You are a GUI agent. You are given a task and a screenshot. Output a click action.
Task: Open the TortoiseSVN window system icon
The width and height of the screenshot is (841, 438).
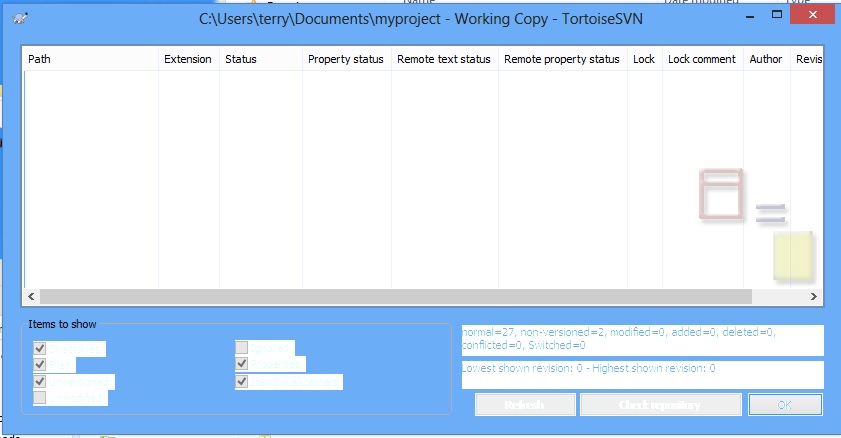click(21, 19)
